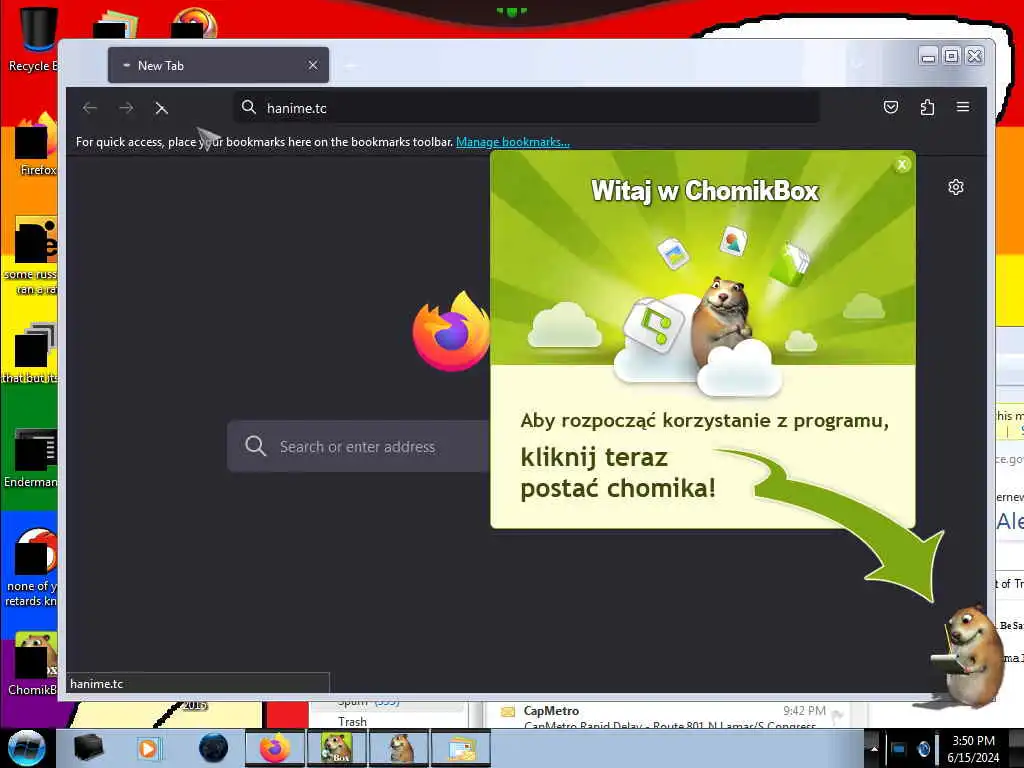Switch to the hamster taskbar button
This screenshot has height=768, width=1024.
(400, 748)
